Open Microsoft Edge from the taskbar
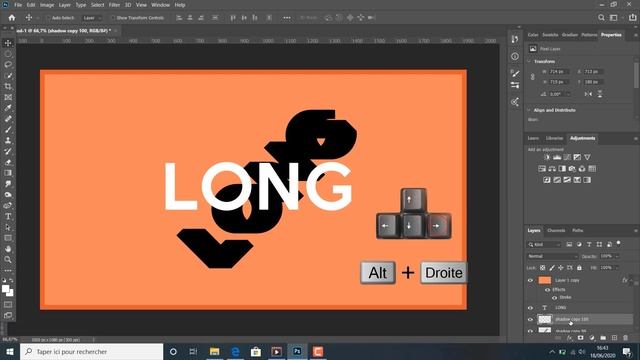 tap(236, 351)
